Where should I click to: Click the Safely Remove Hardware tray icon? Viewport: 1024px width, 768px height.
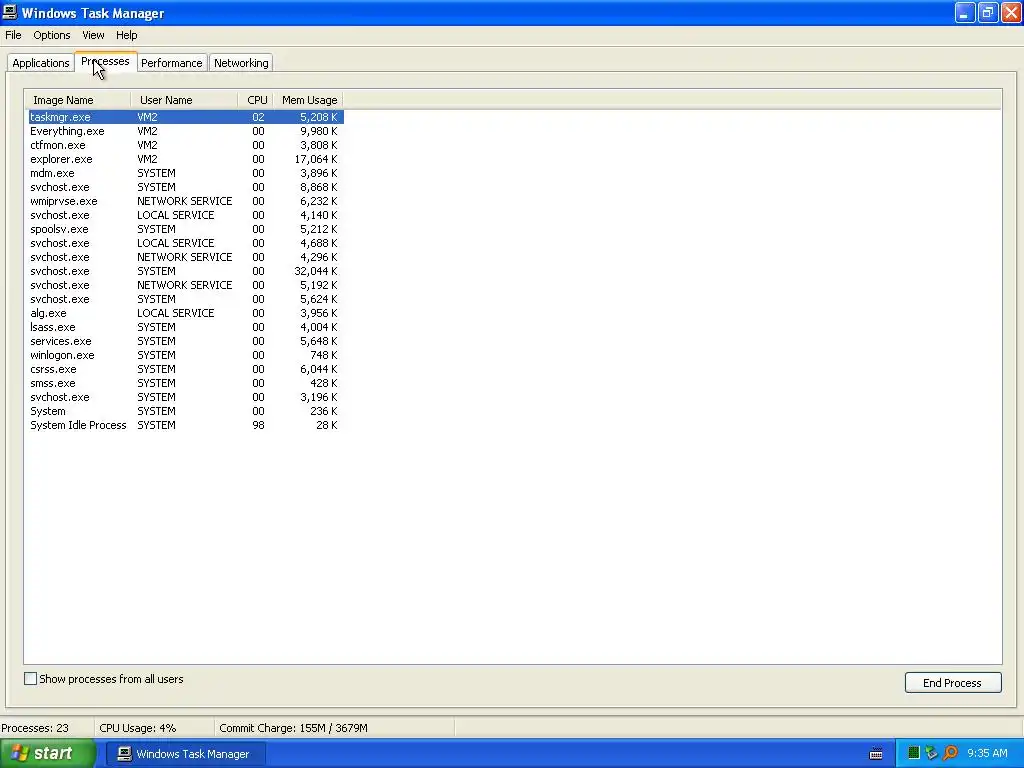click(931, 754)
